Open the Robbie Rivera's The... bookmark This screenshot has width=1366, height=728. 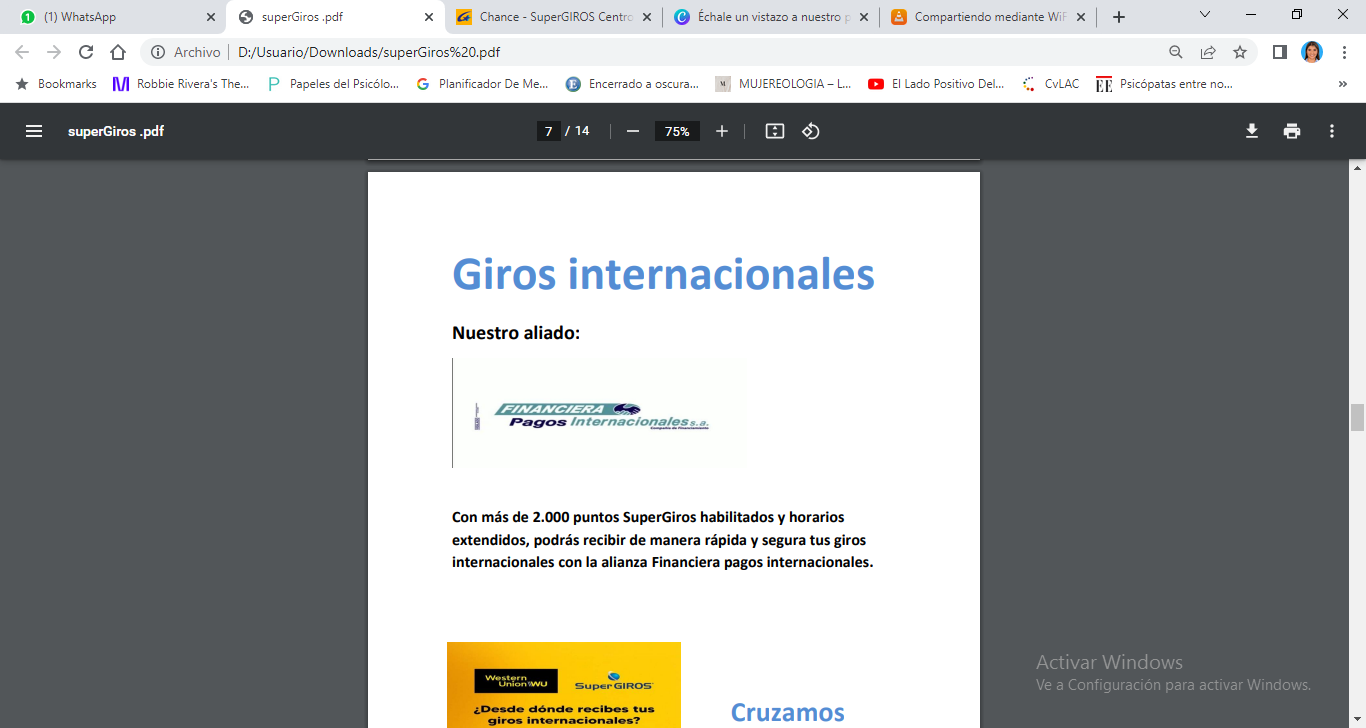tap(181, 84)
